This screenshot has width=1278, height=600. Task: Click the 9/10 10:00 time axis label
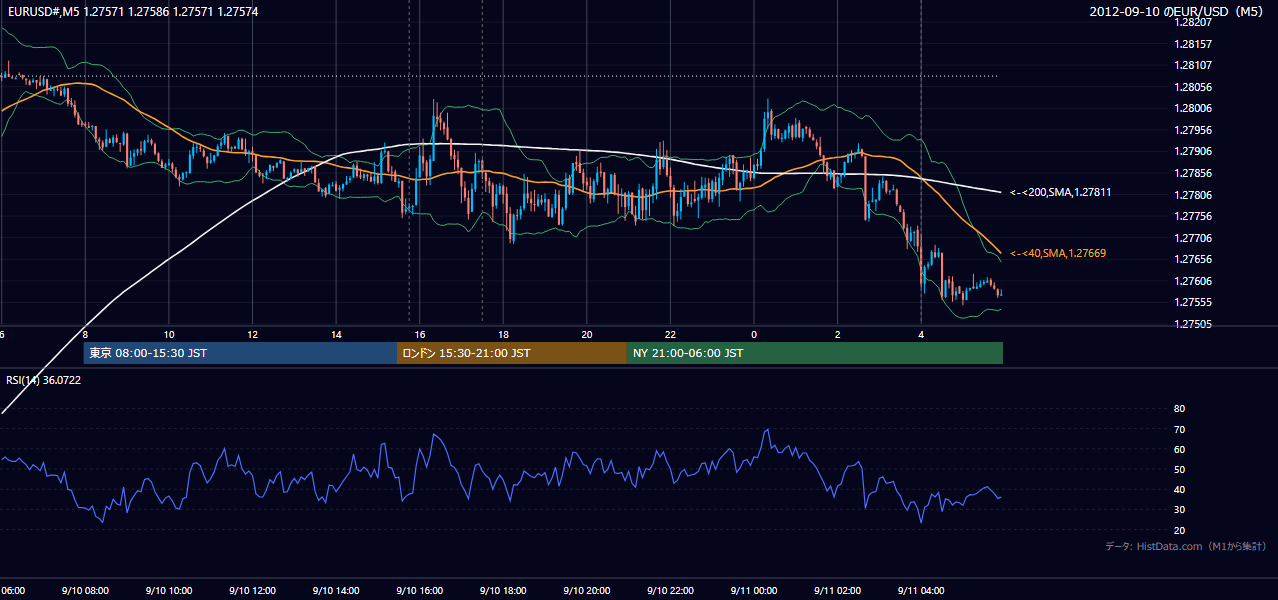[168, 590]
